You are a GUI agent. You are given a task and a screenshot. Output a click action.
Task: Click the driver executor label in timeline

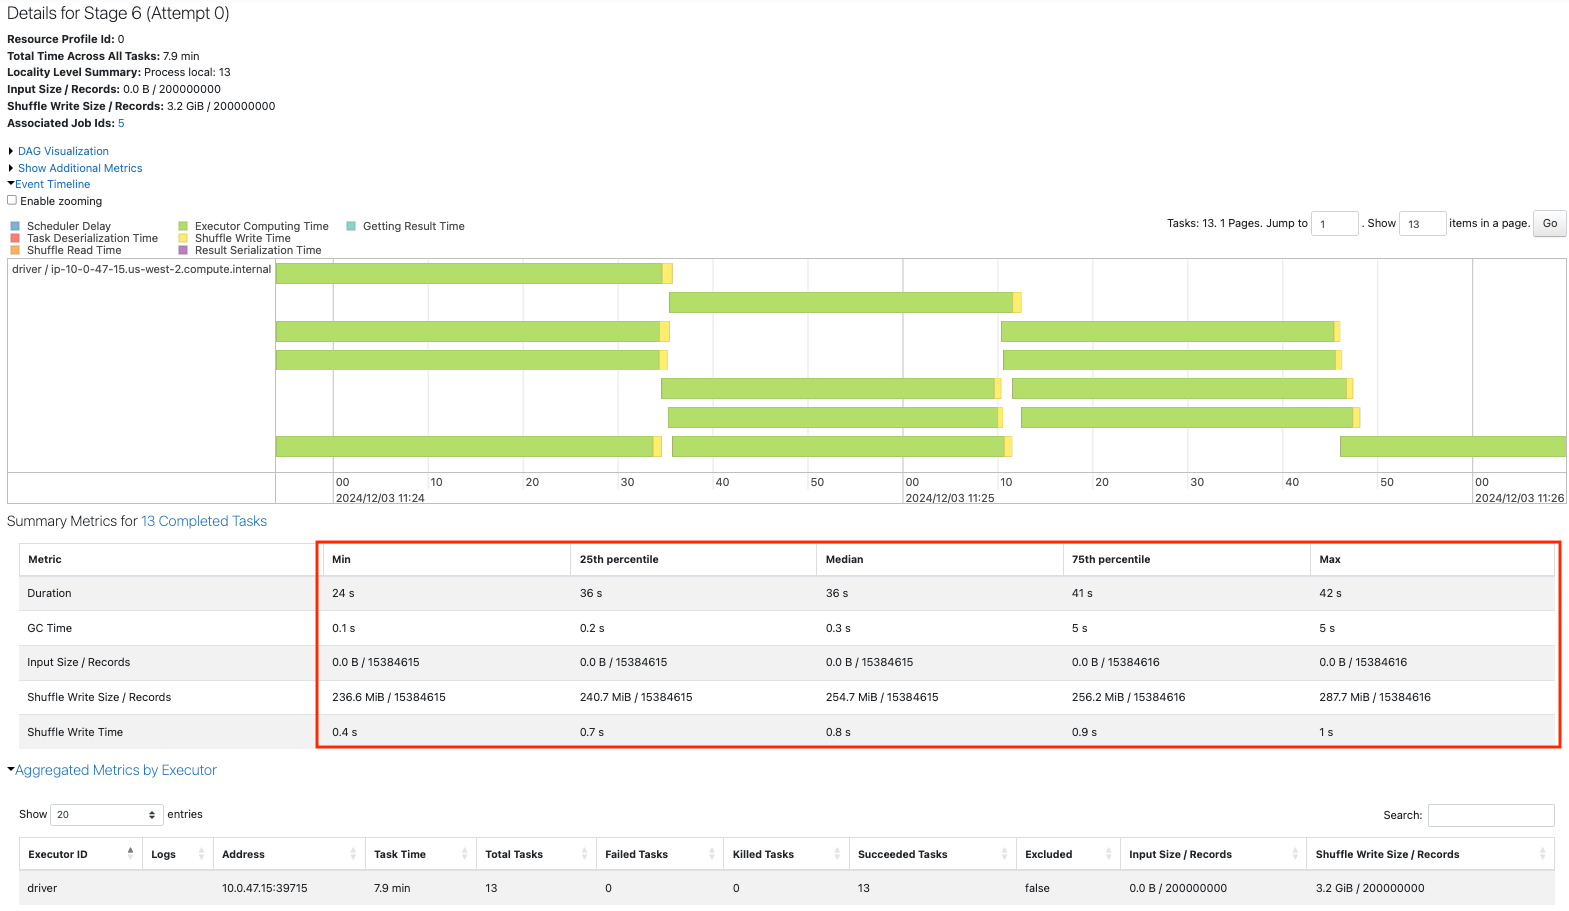click(142, 269)
